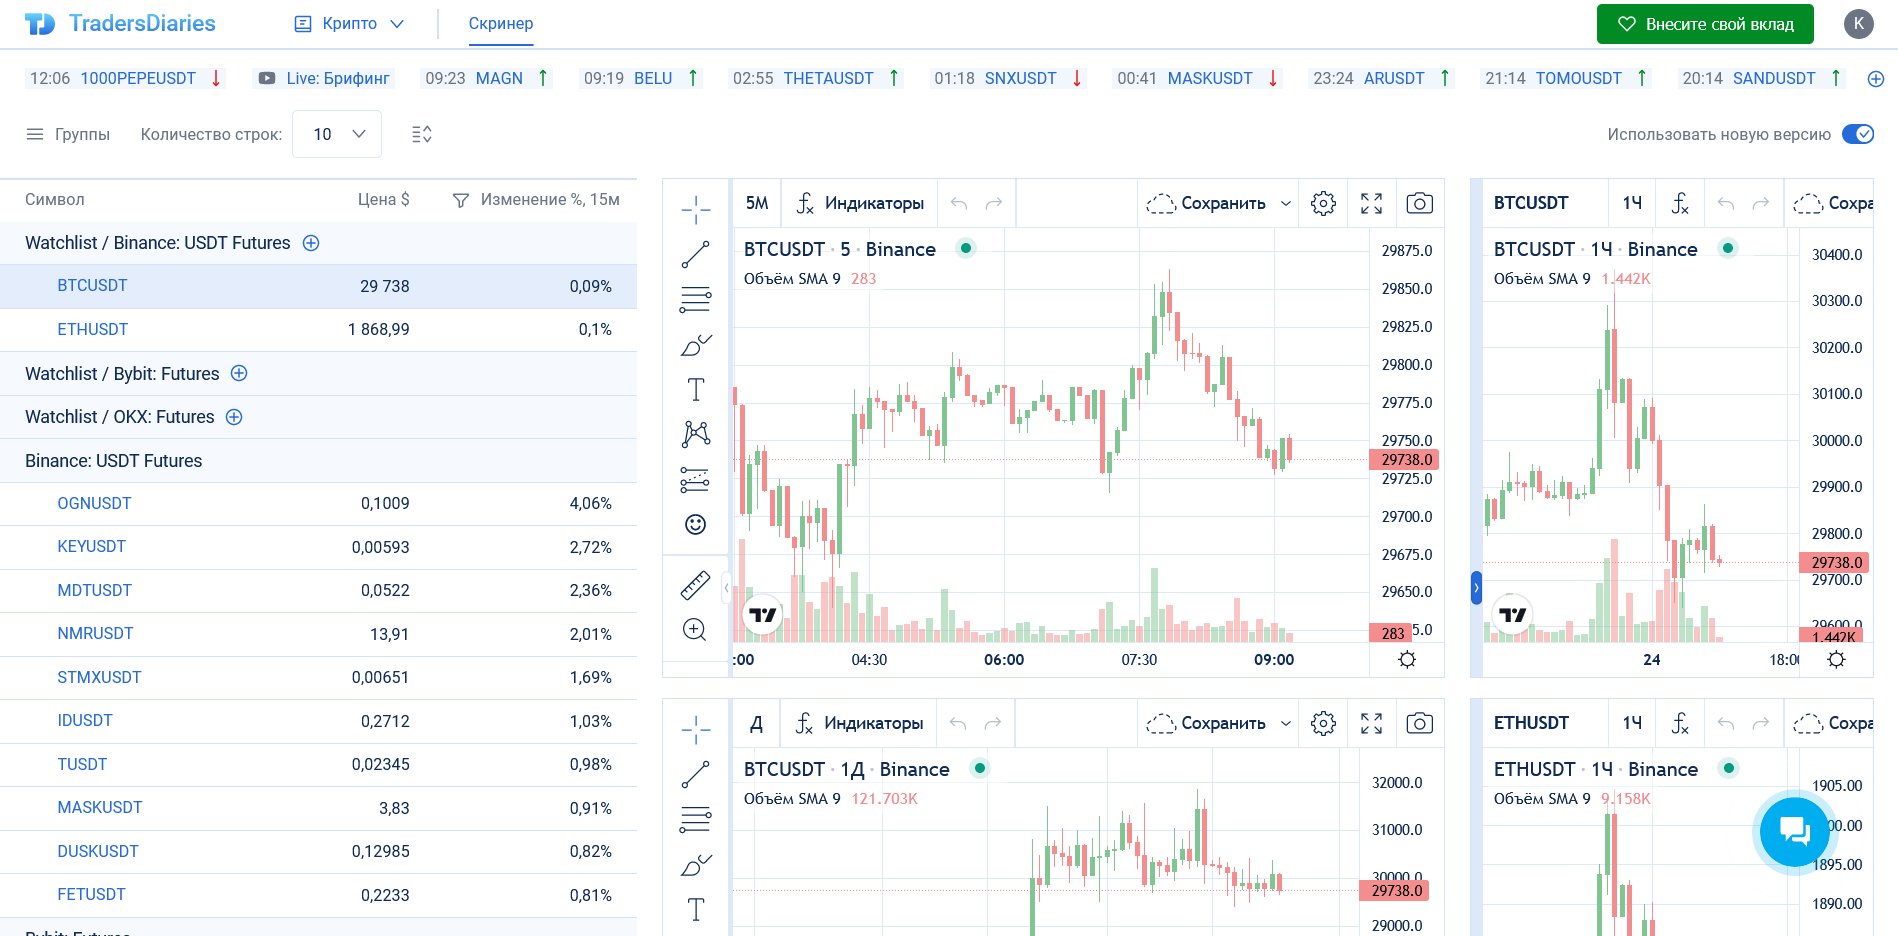Open chart settings gear in daily BTCUSDT chart
1898x936 pixels.
1323,723
